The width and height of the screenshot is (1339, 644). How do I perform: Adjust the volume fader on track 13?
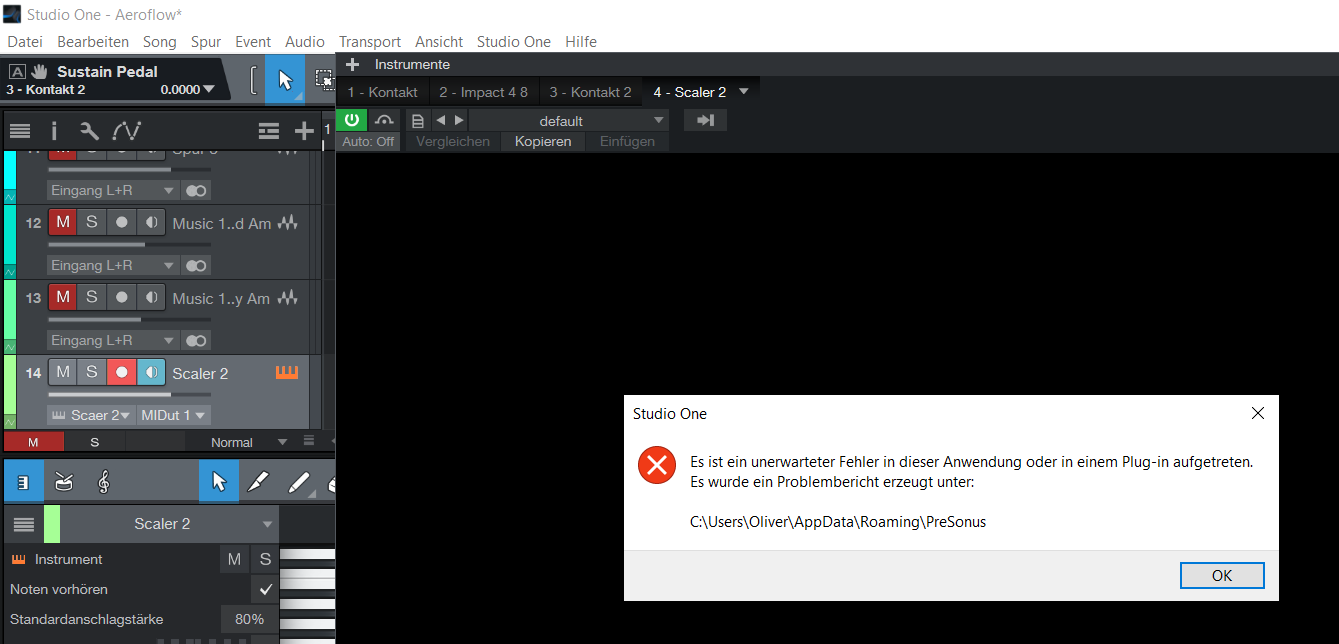(x=128, y=319)
